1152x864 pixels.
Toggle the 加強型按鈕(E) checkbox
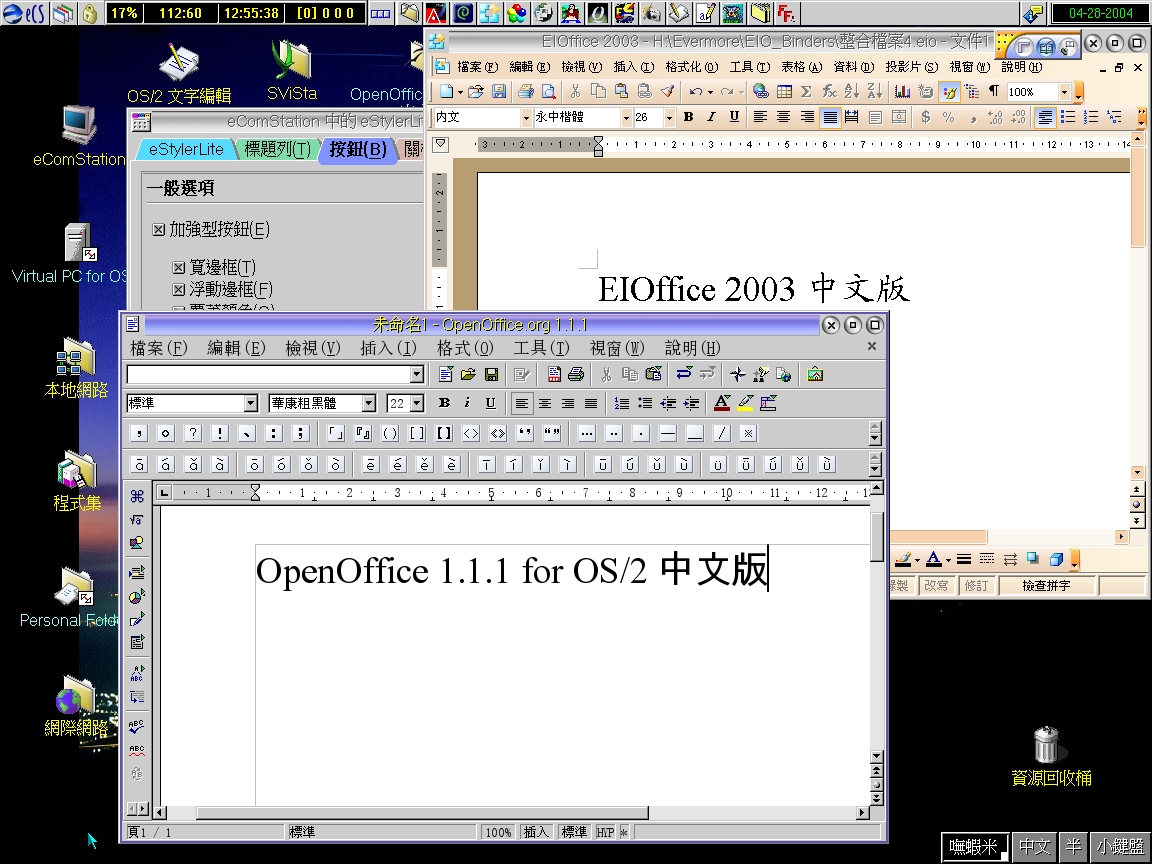point(159,230)
